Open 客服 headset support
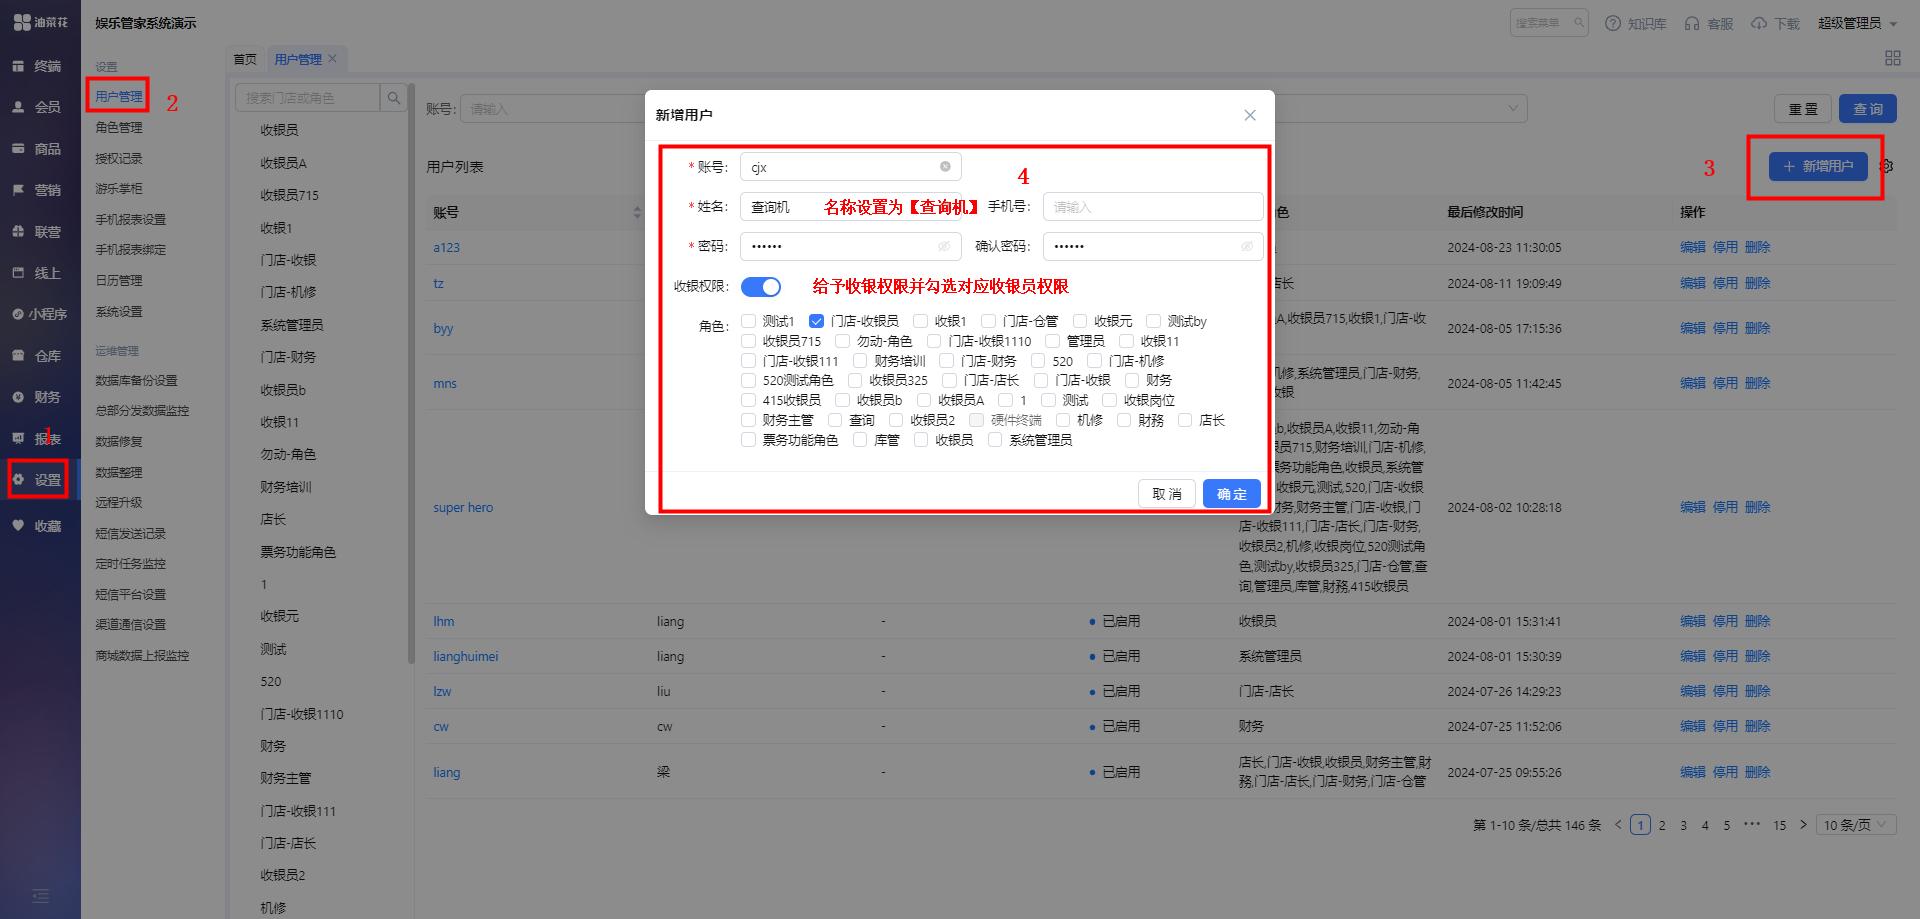Viewport: 1920px width, 919px height. pos(1709,23)
